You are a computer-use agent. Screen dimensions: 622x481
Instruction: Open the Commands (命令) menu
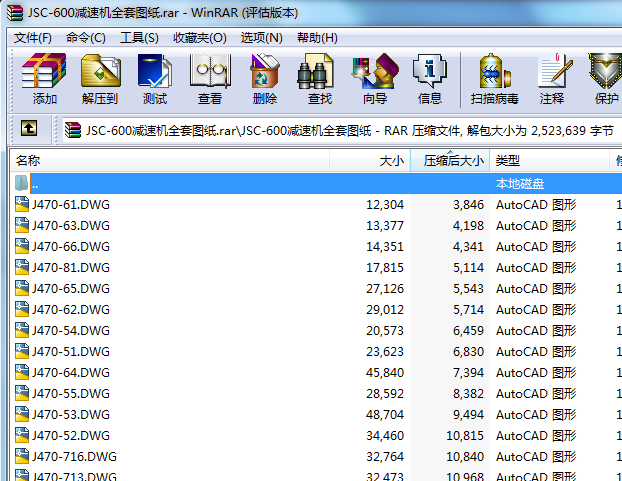[x=86, y=38]
